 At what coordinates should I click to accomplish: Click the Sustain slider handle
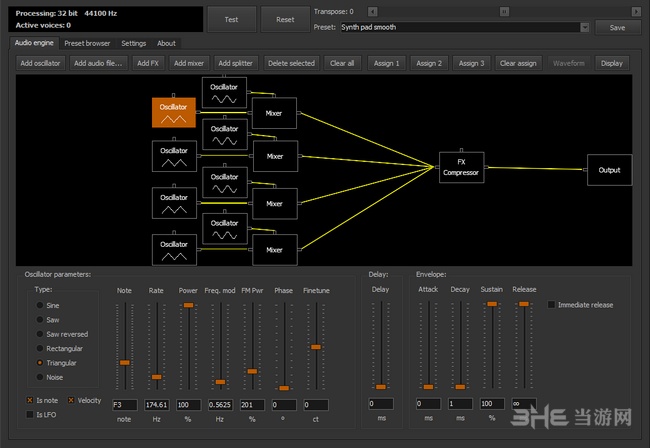click(x=492, y=304)
